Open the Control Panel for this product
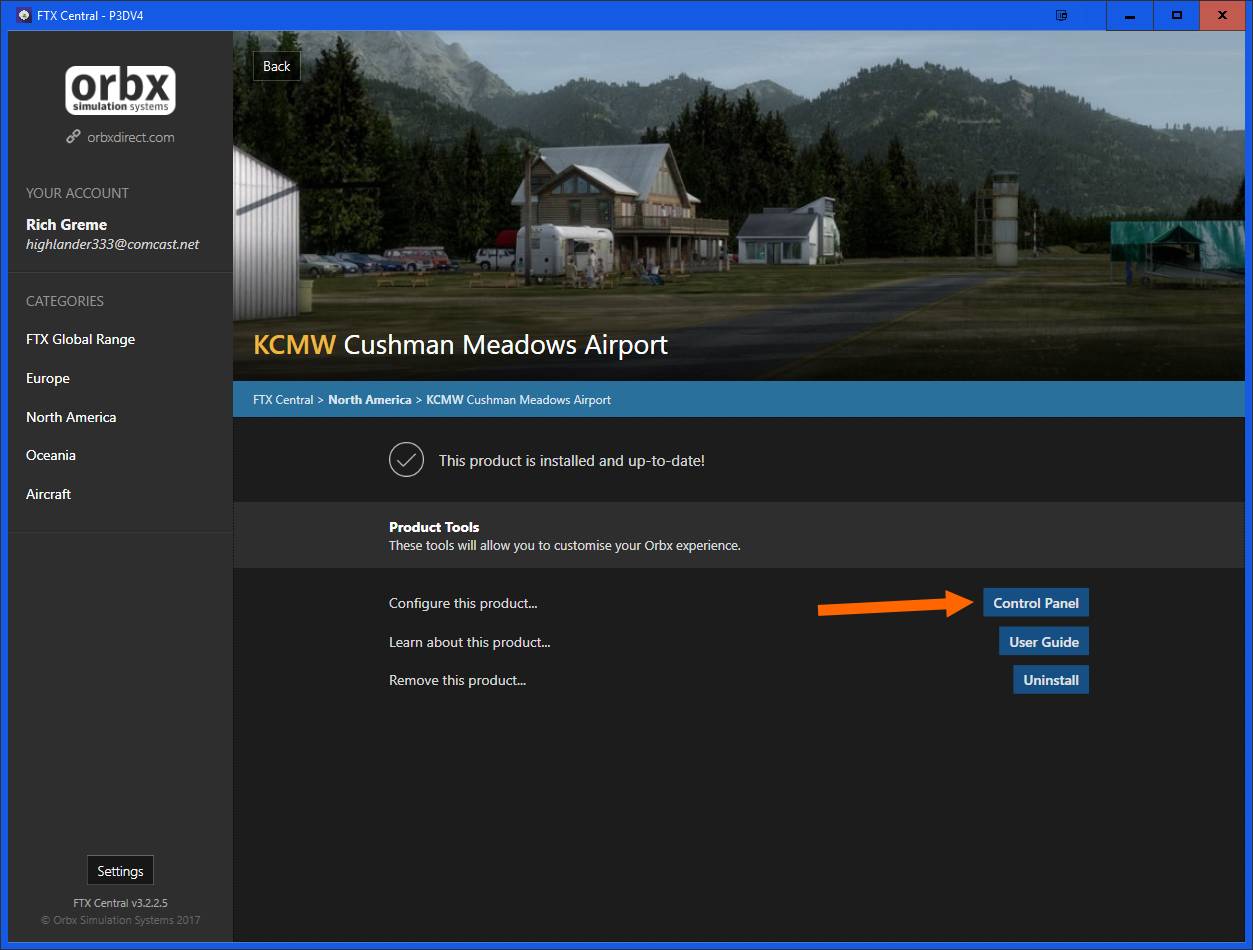Image resolution: width=1253 pixels, height=950 pixels. pos(1036,603)
